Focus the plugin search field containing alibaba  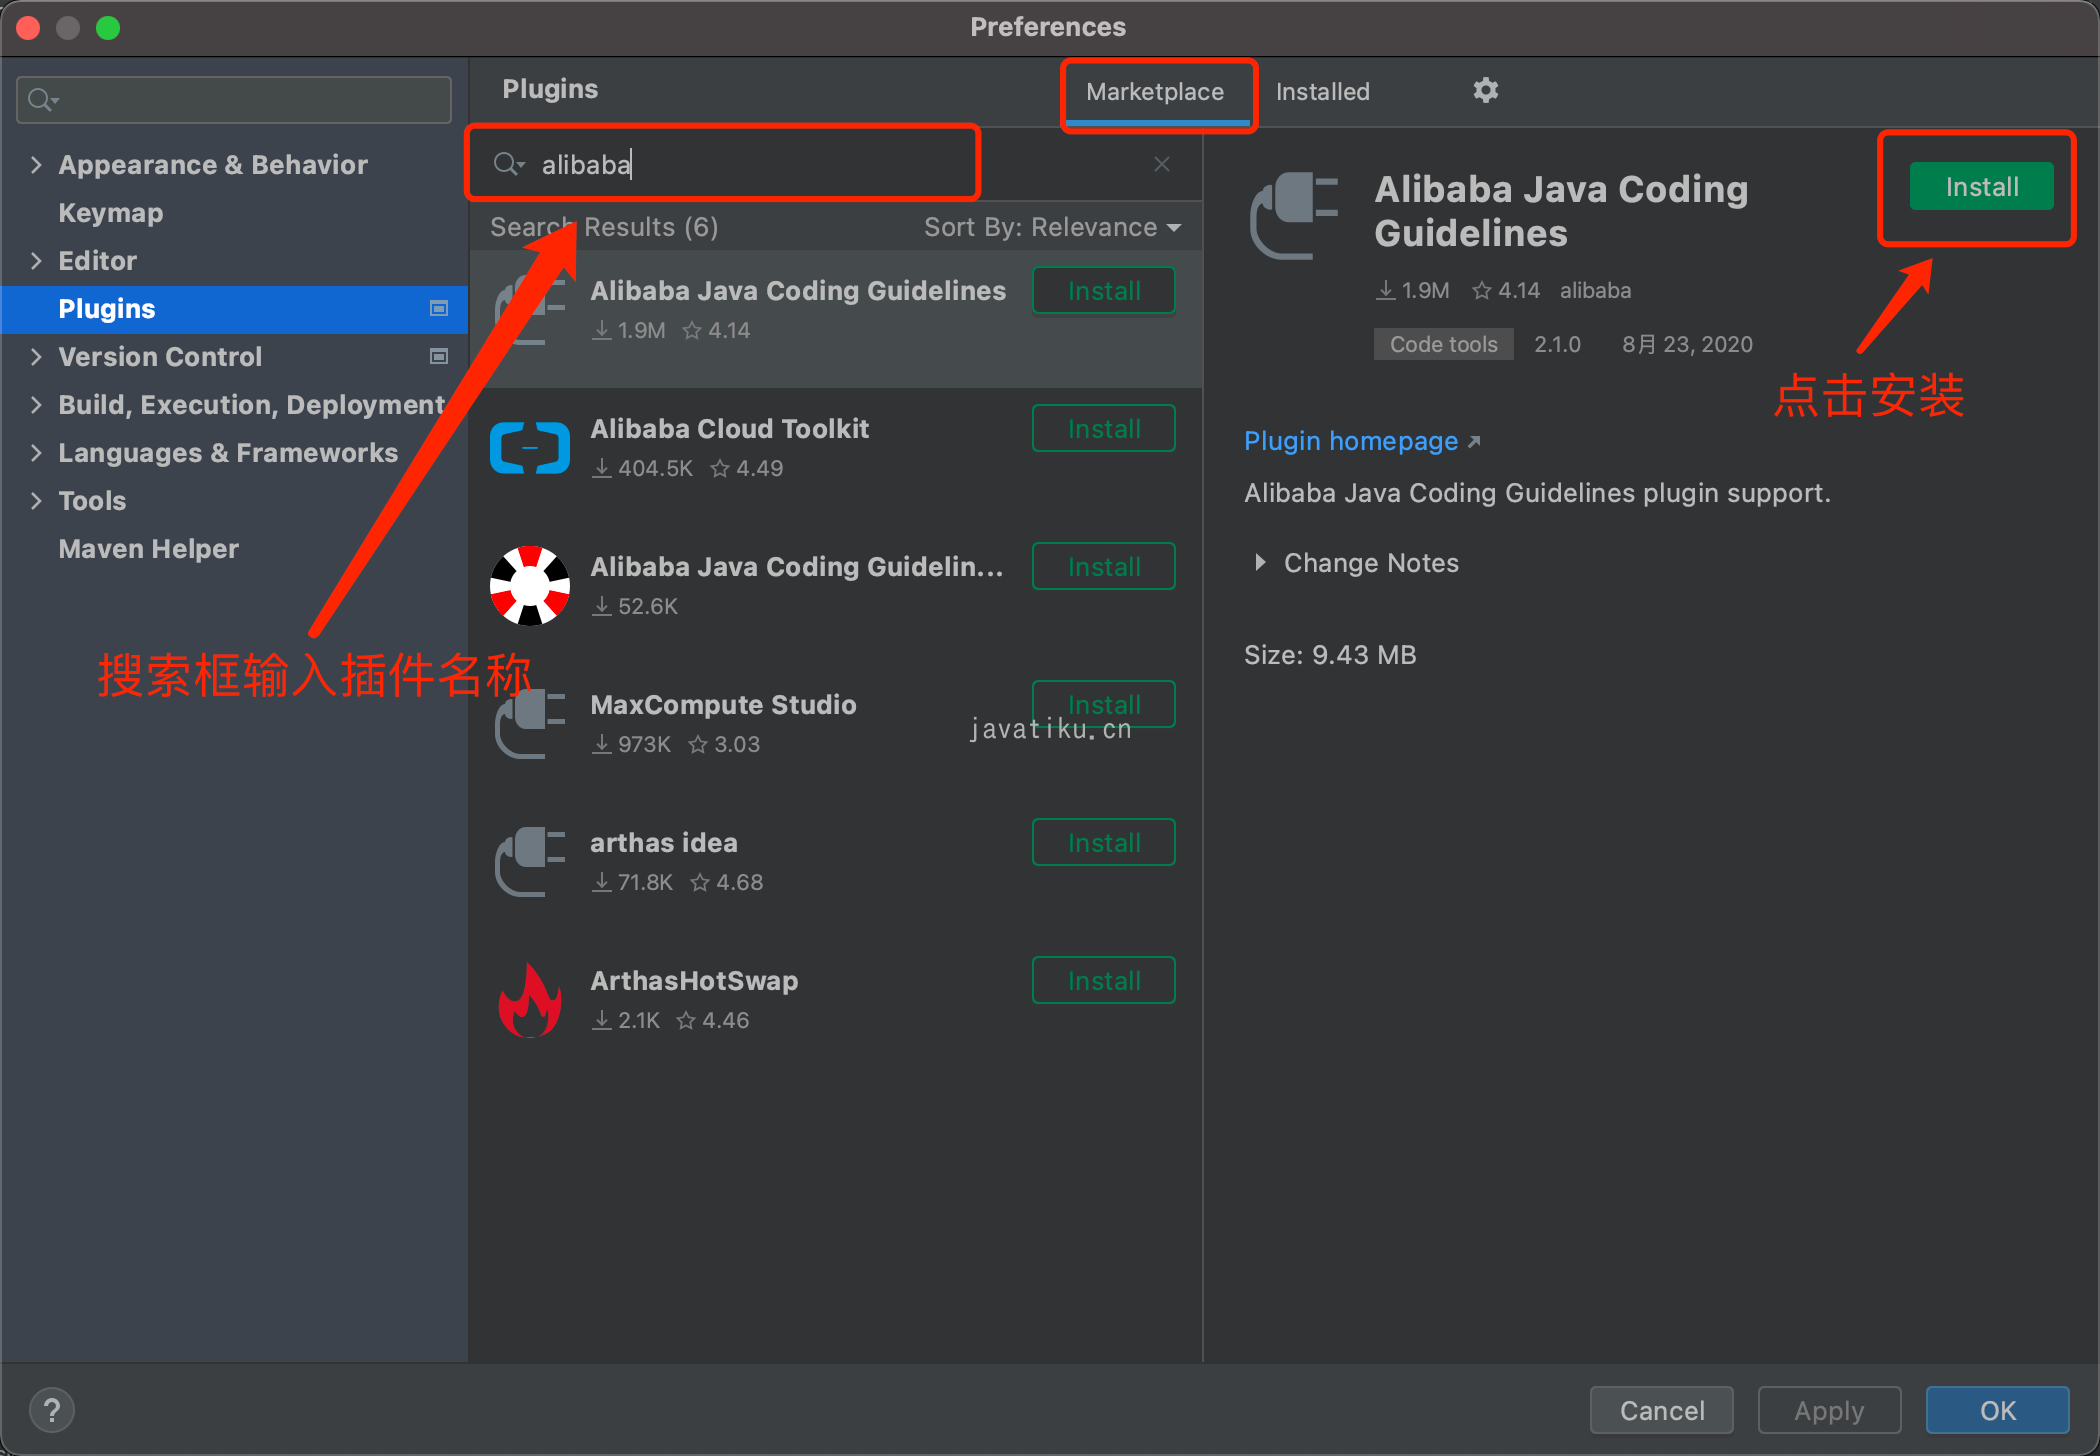(x=835, y=164)
